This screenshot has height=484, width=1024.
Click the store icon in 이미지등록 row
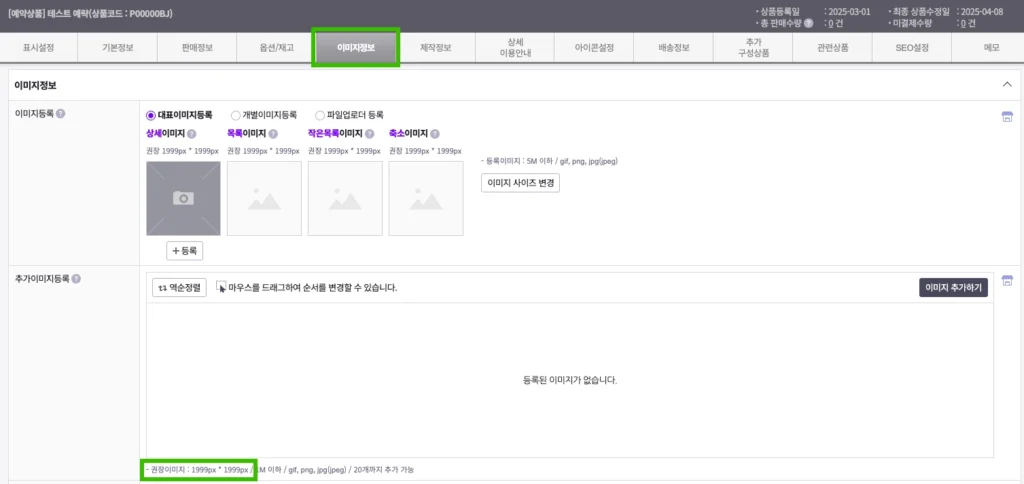tap(1007, 117)
